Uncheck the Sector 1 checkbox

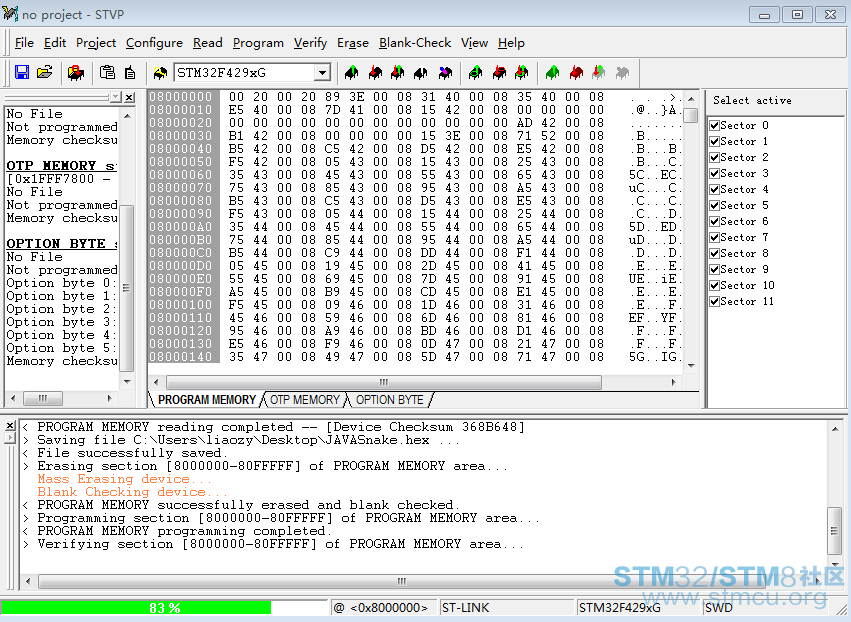[715, 141]
